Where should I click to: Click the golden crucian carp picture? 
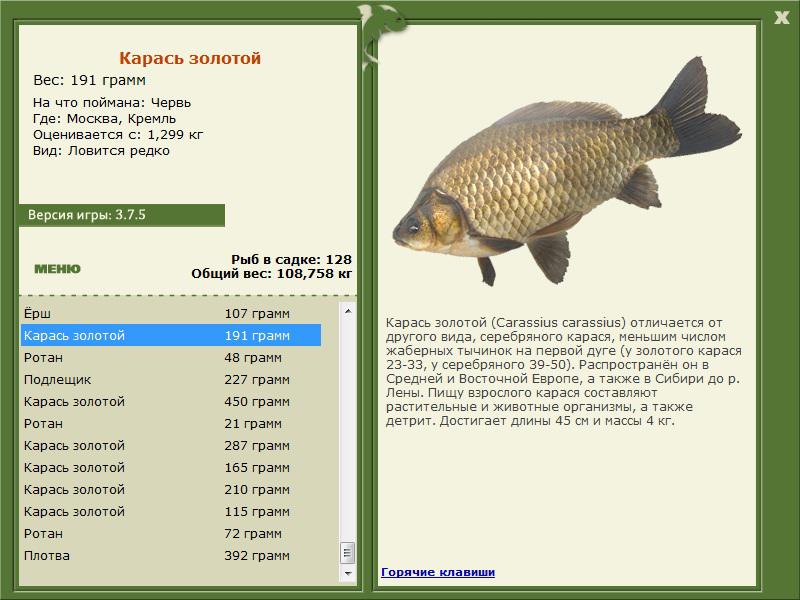pos(567,171)
